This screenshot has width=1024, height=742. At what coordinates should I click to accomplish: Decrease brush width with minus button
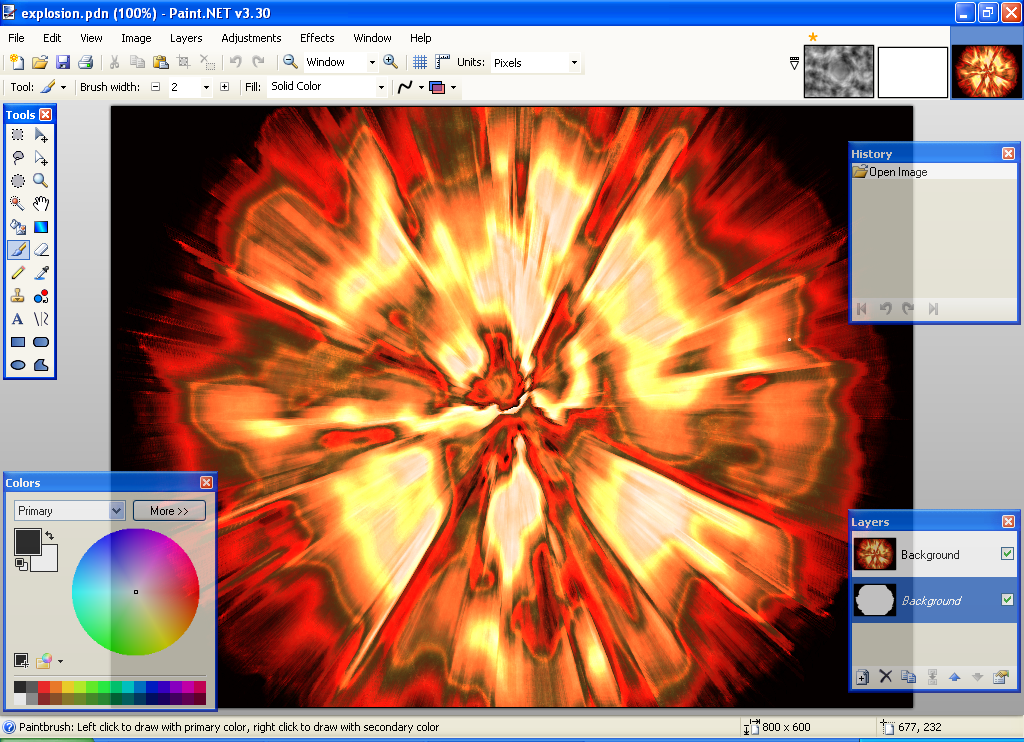pos(155,86)
